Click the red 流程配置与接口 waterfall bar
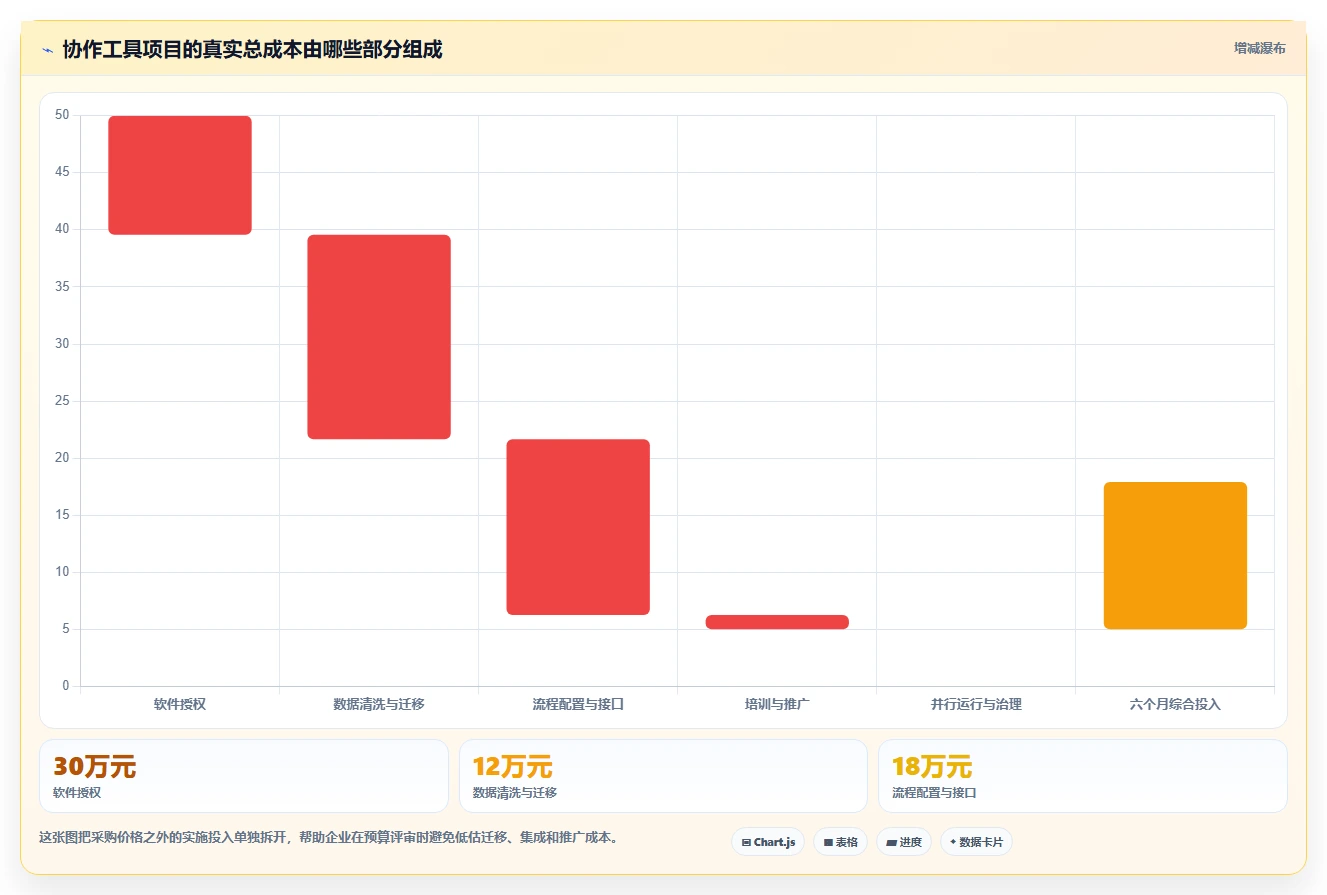The height and width of the screenshot is (895, 1327). click(x=578, y=527)
